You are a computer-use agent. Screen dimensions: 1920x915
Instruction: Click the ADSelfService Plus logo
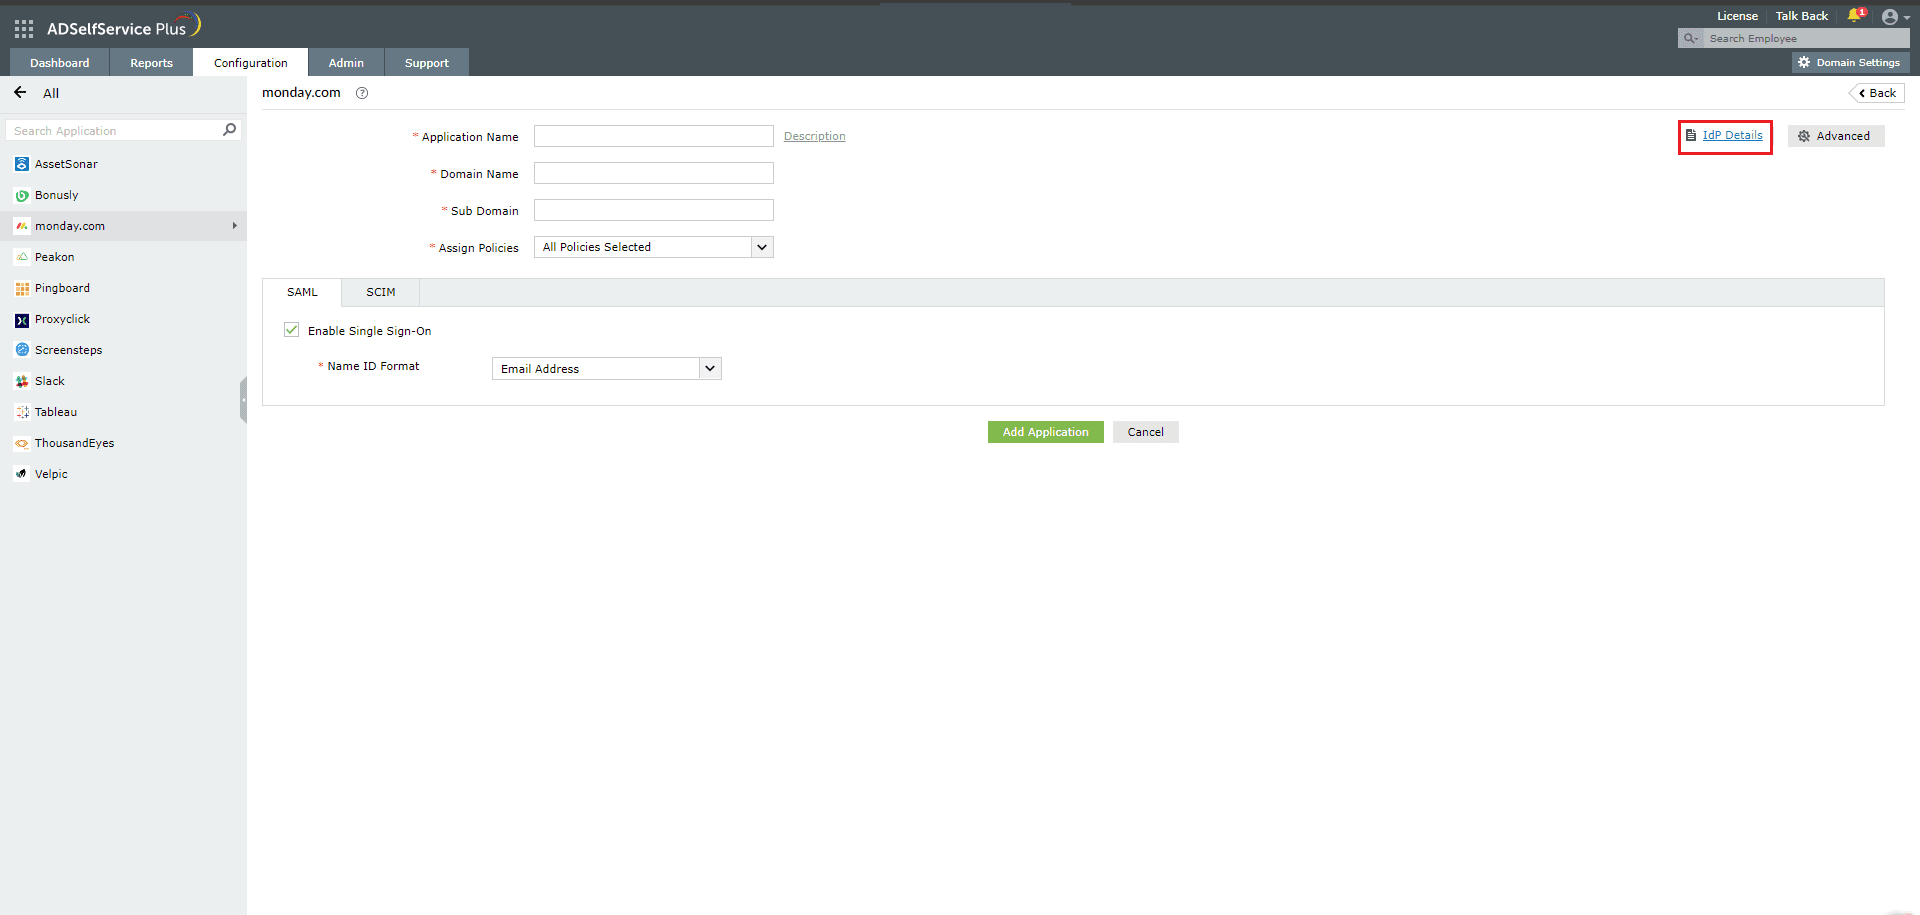click(124, 27)
